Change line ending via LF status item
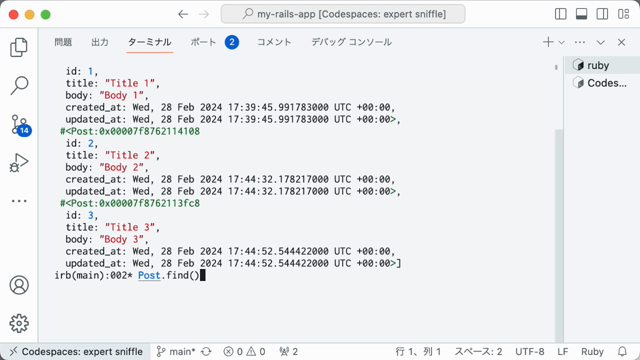 pos(562,351)
